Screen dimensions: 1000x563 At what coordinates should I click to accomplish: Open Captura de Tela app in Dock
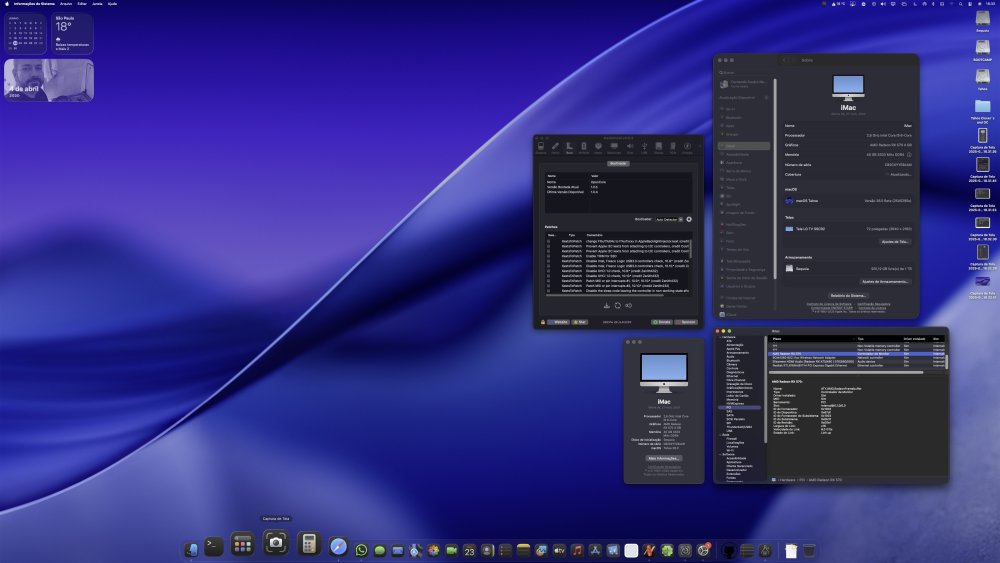coord(276,543)
